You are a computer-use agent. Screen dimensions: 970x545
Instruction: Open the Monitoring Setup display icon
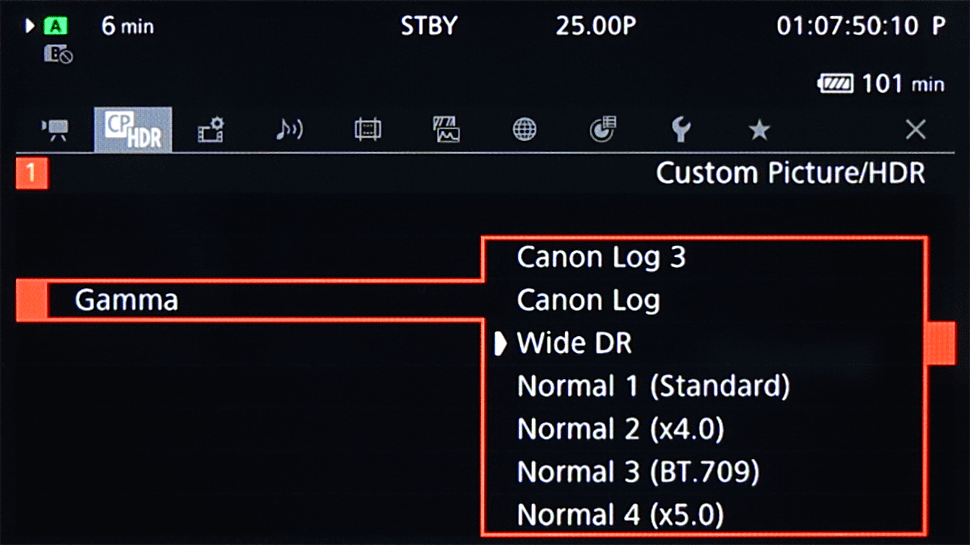pyautogui.click(x=367, y=130)
